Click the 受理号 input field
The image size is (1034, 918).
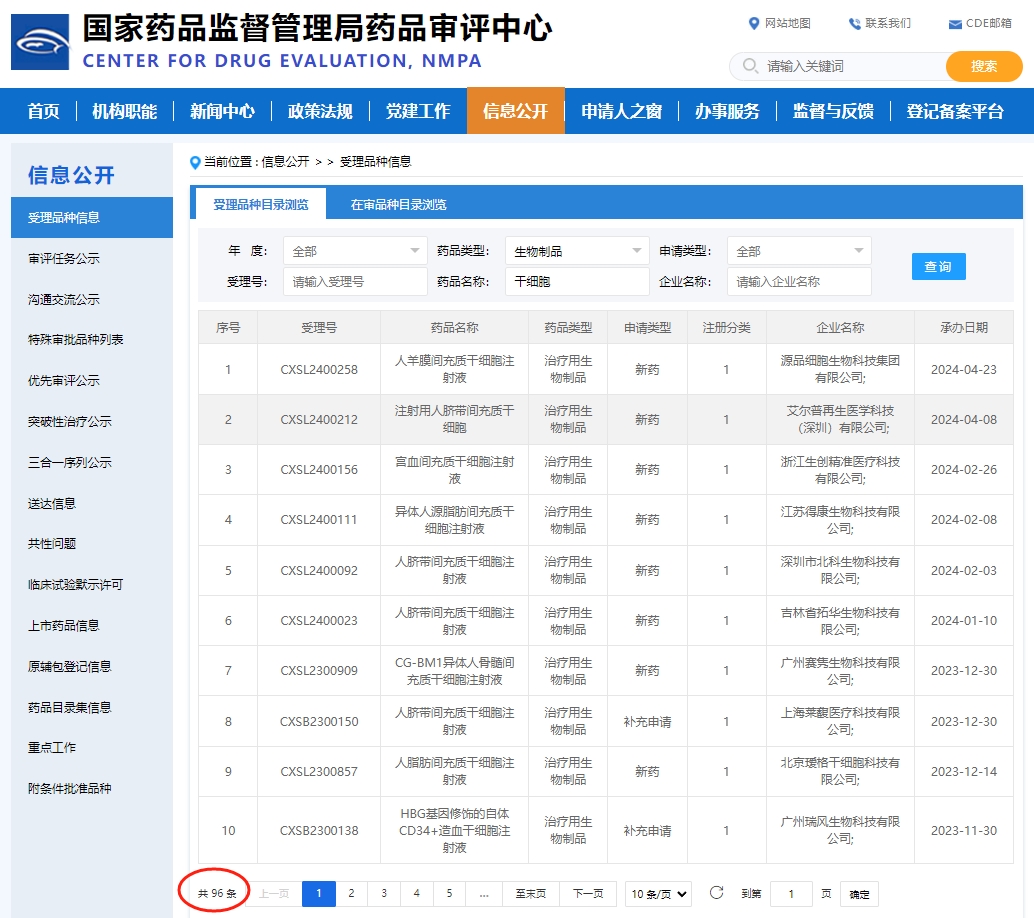(x=355, y=282)
